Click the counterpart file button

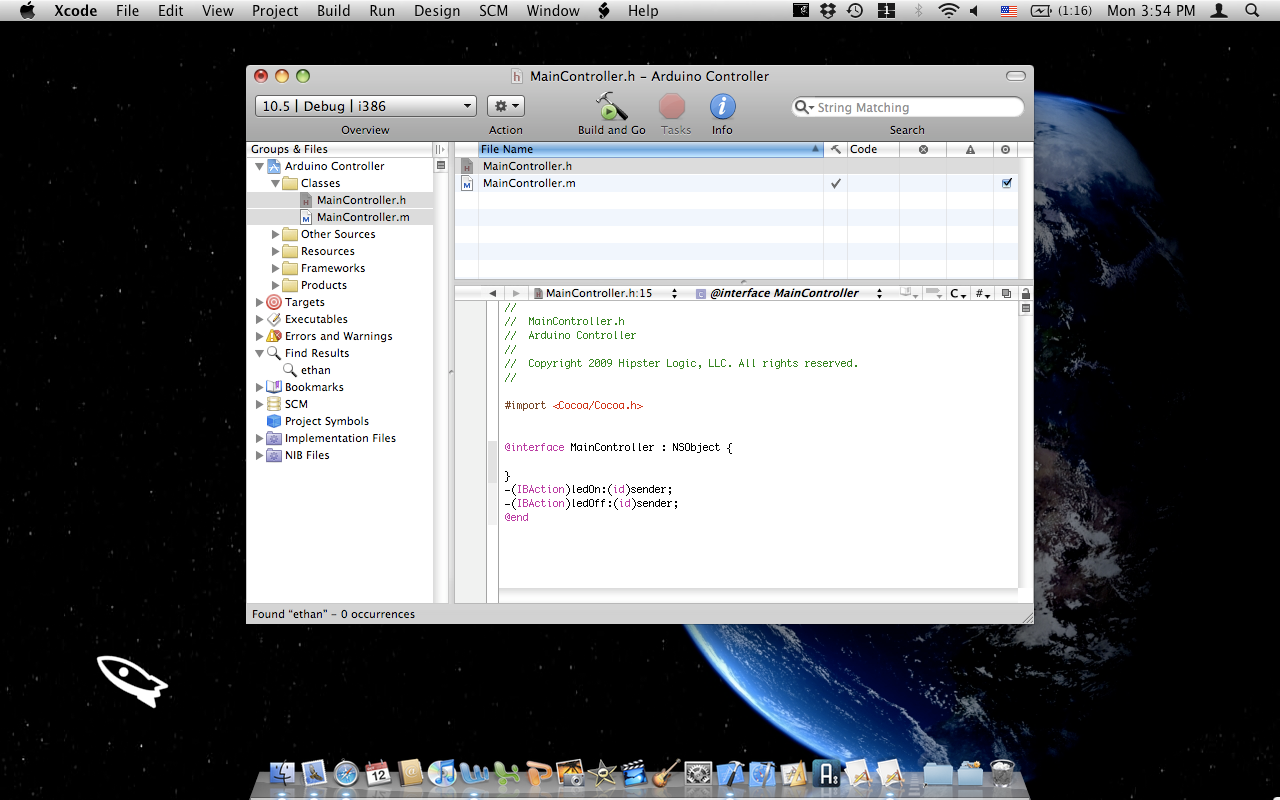click(x=1007, y=293)
